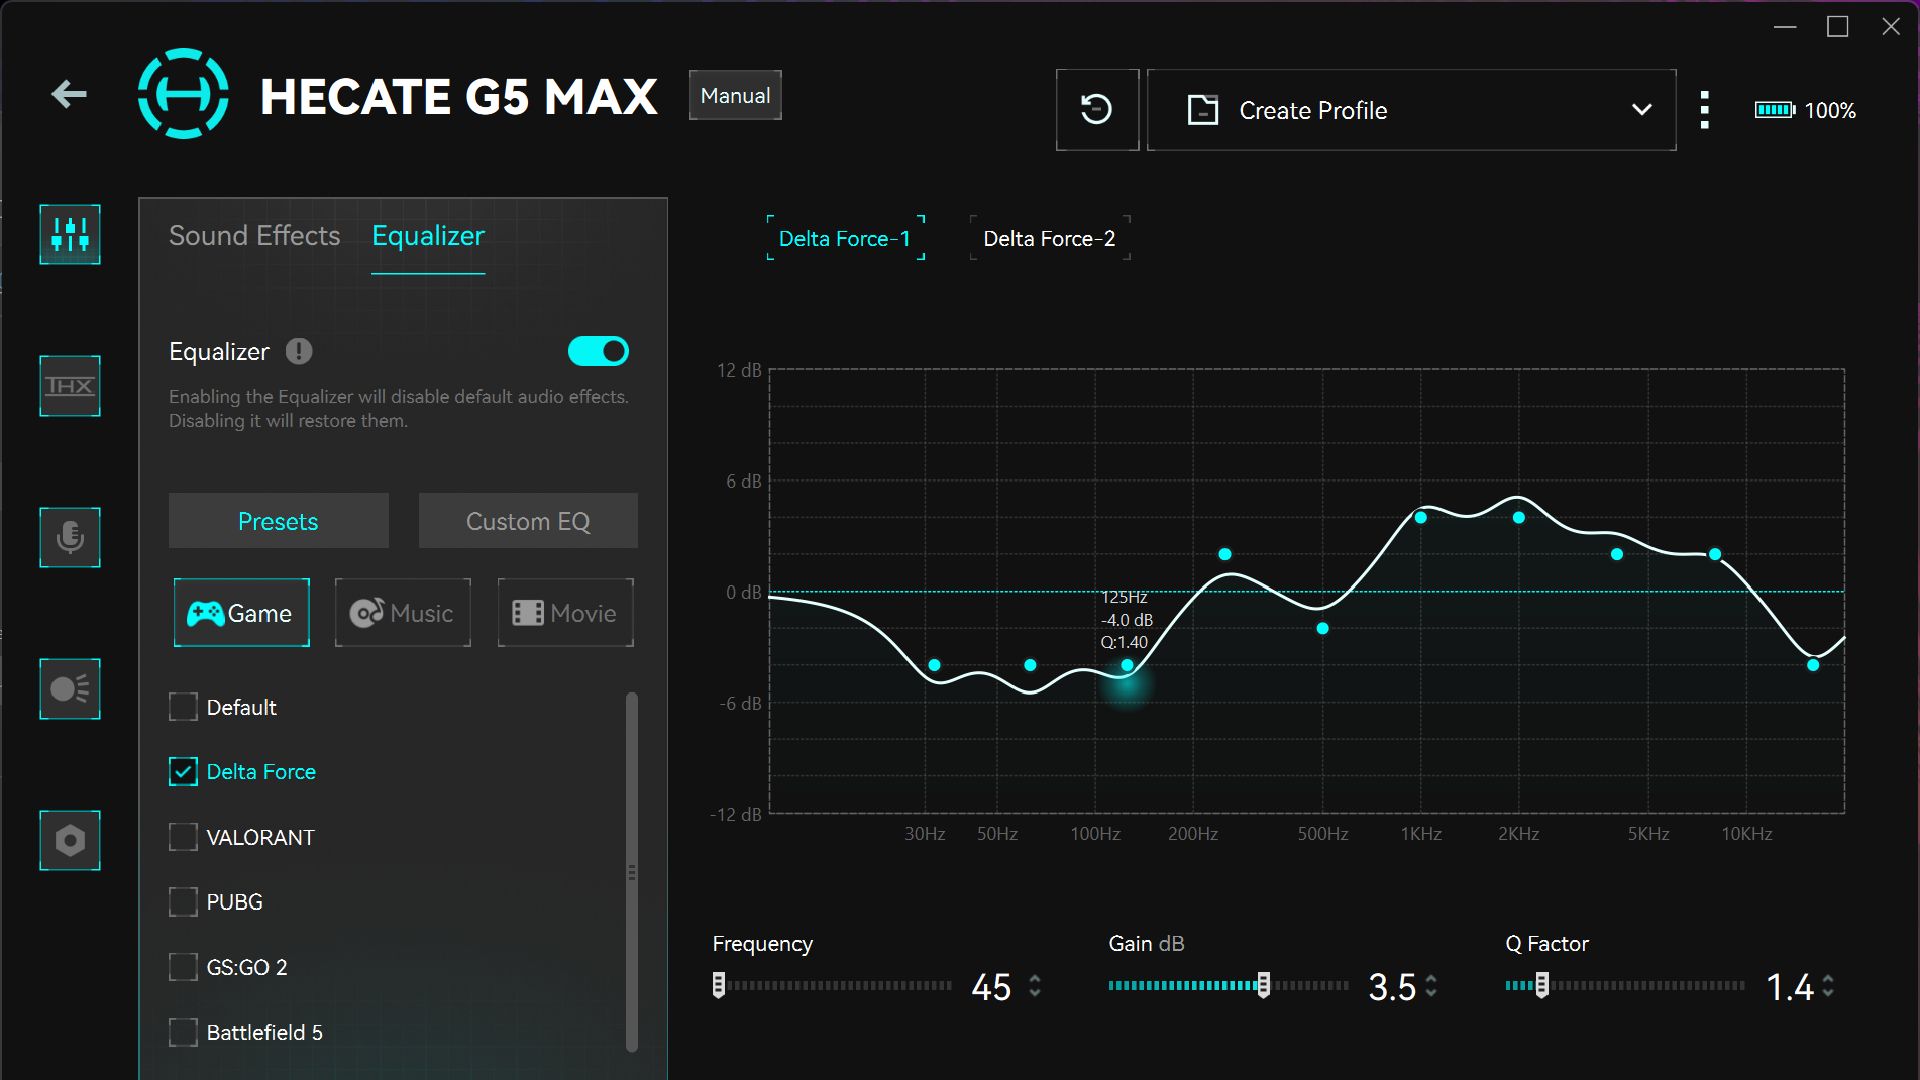Select the Game category gamepad button
1920x1080 pixels.
click(241, 613)
